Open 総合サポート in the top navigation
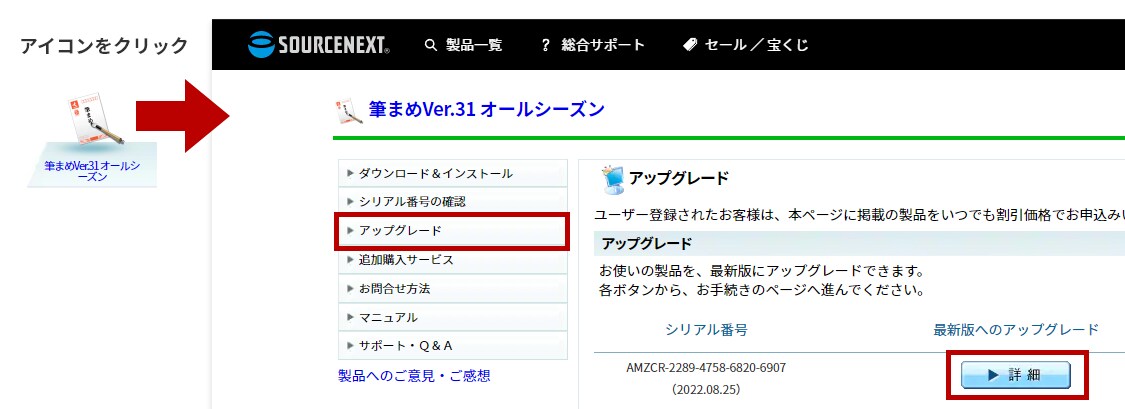Screen dimensions: 1125x409 (x=603, y=45)
